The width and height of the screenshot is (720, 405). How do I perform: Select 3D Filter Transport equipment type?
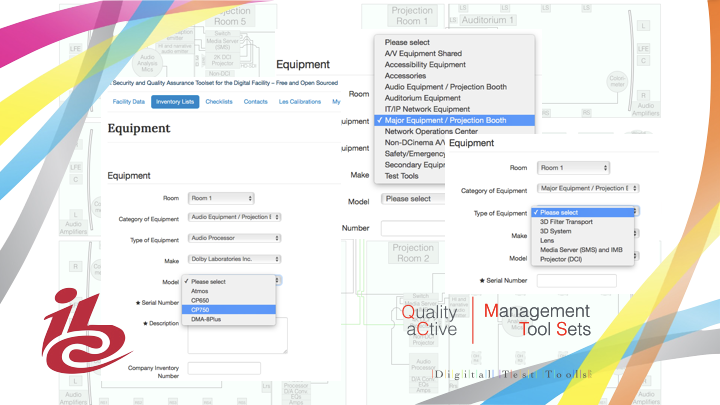click(x=583, y=222)
